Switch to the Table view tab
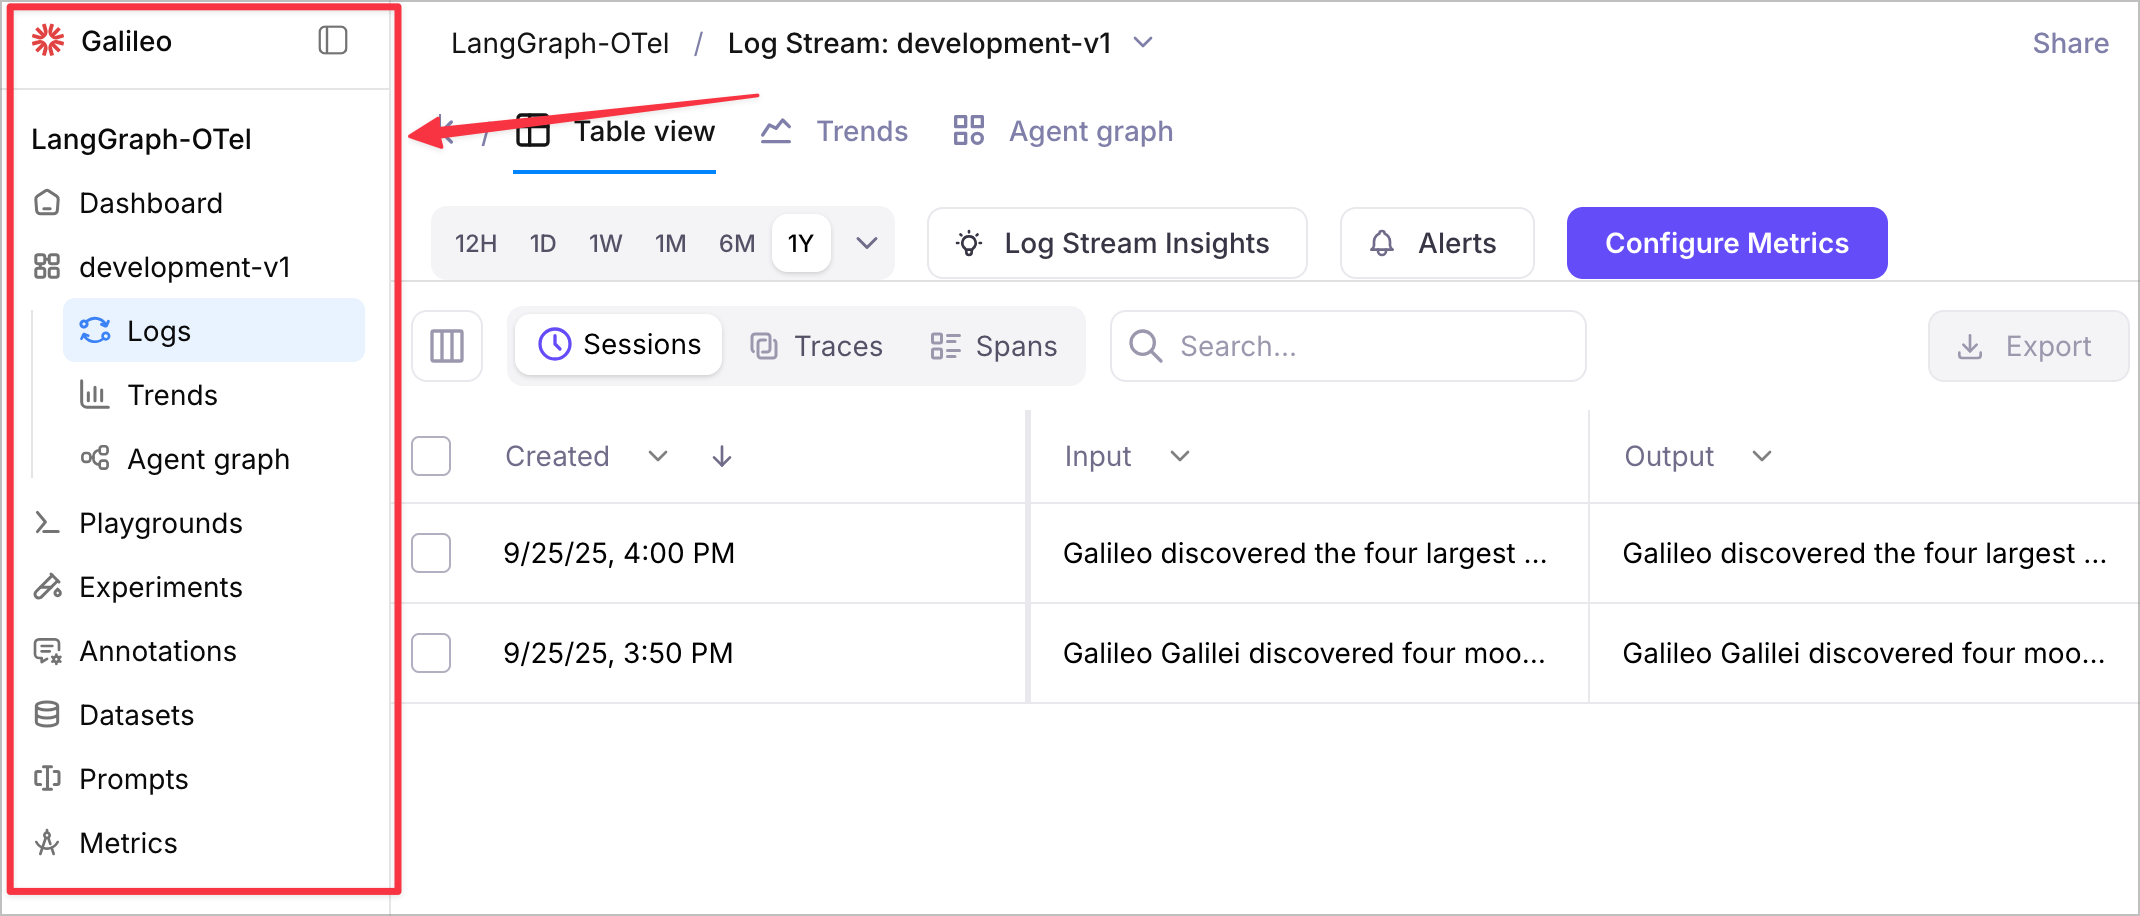The height and width of the screenshot is (916, 2140). pos(615,132)
